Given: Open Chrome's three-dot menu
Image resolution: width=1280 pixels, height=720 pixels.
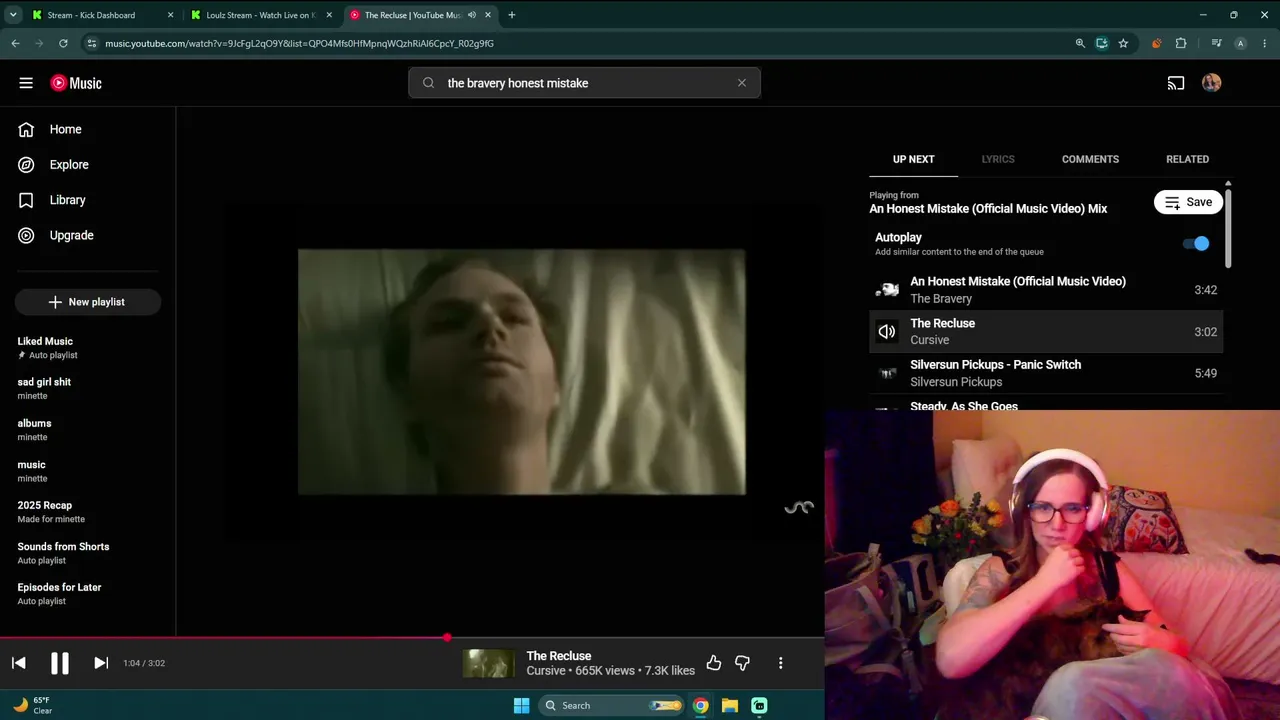Looking at the screenshot, I should point(1265,43).
